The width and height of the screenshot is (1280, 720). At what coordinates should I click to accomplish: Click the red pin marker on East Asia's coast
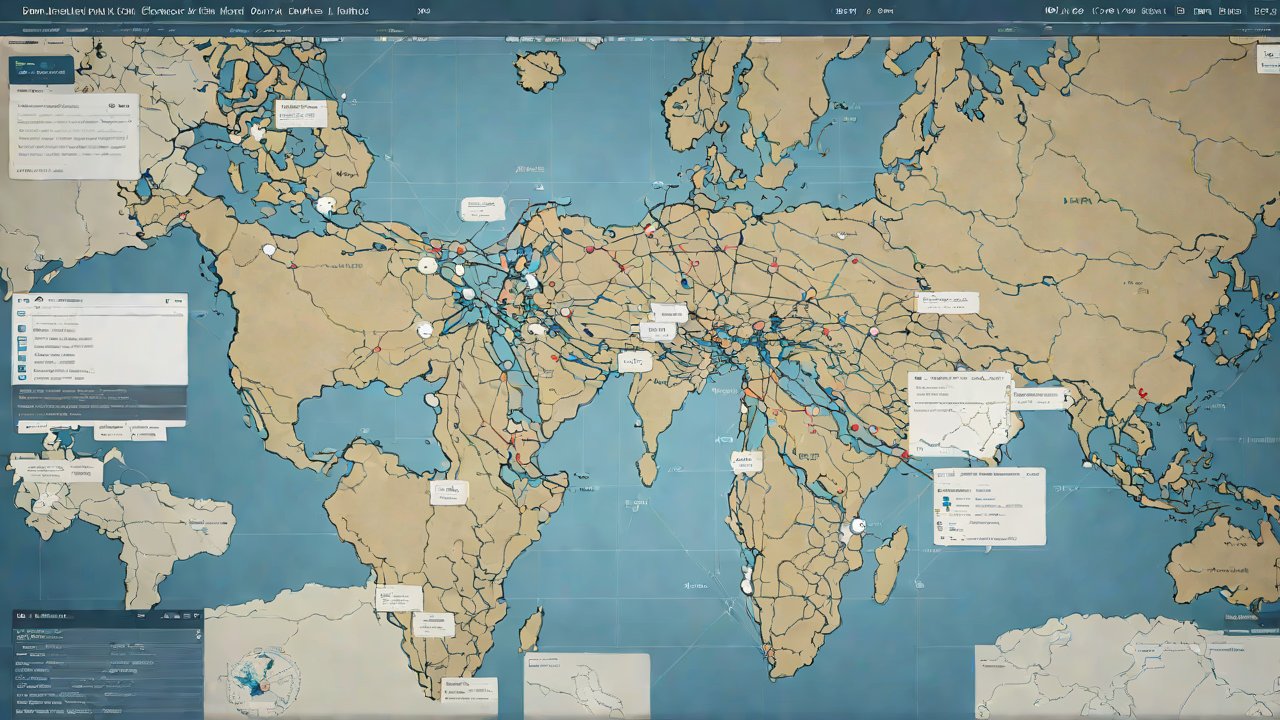[1143, 392]
